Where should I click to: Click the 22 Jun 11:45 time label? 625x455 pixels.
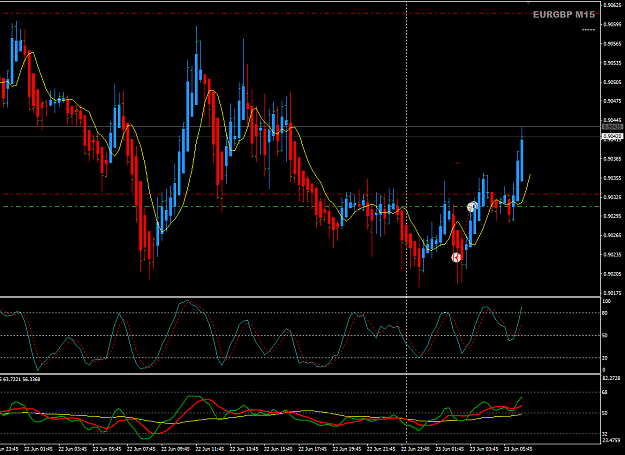pyautogui.click(x=210, y=449)
